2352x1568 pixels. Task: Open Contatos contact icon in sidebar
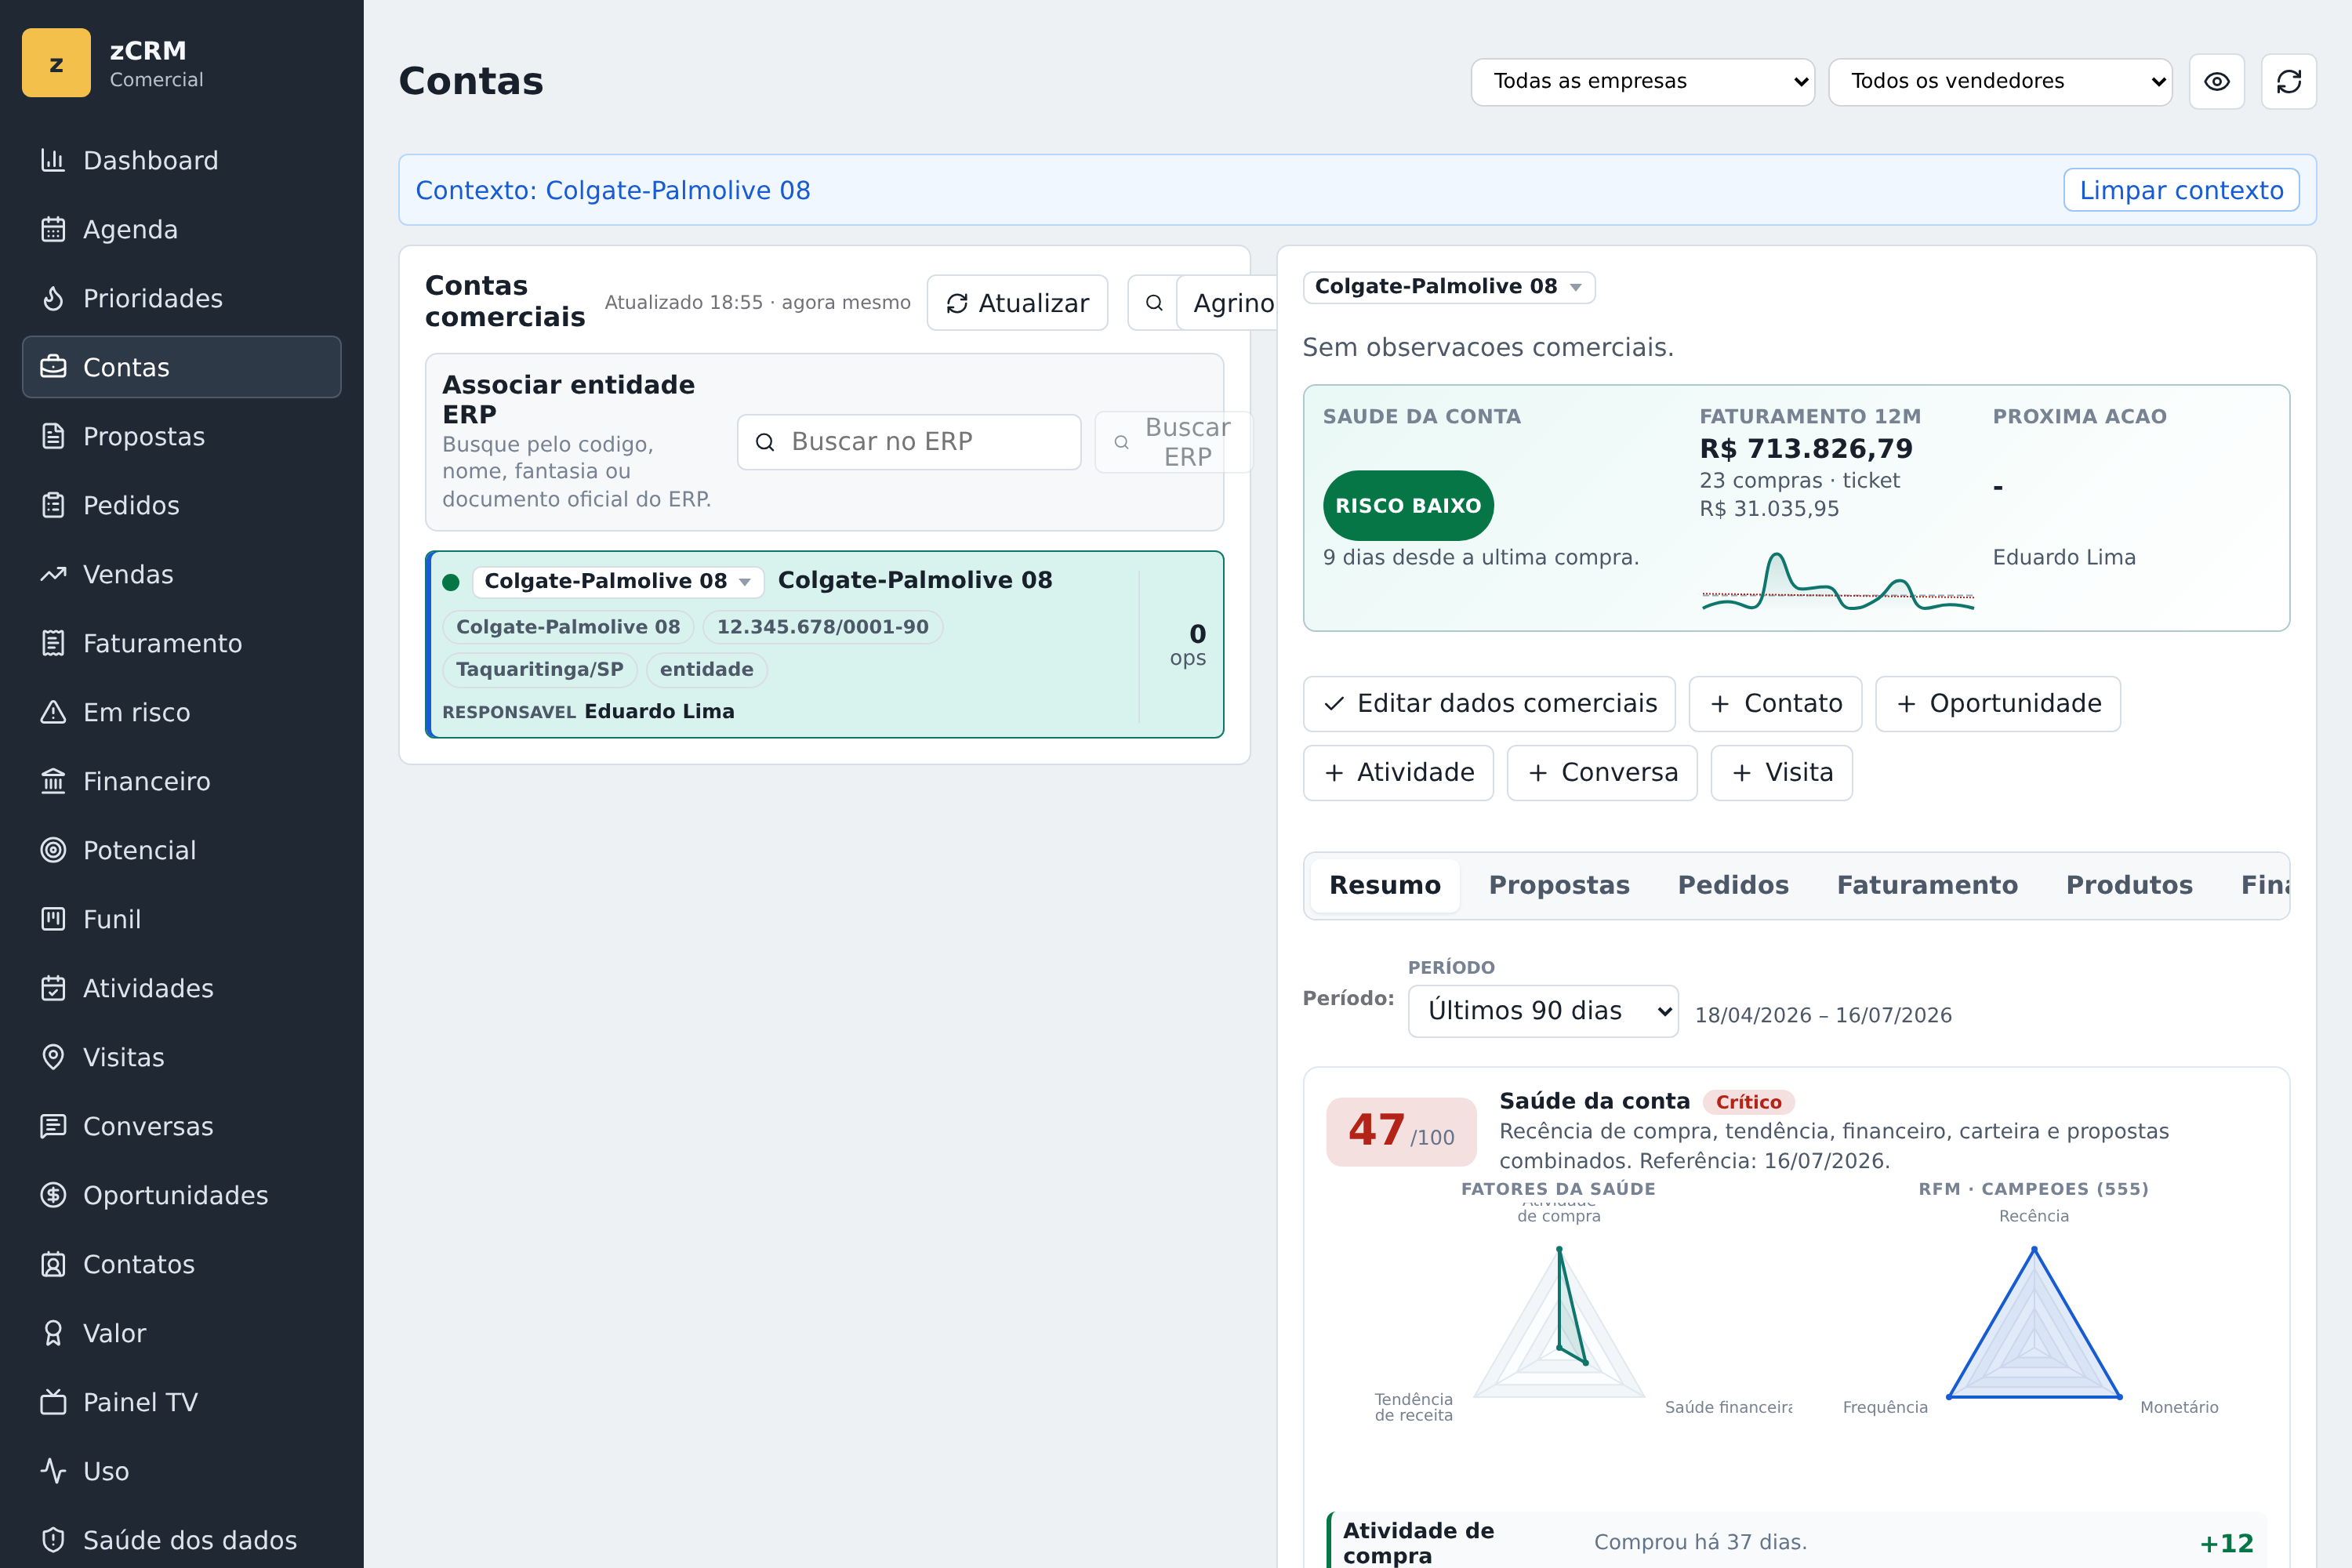(53, 1264)
